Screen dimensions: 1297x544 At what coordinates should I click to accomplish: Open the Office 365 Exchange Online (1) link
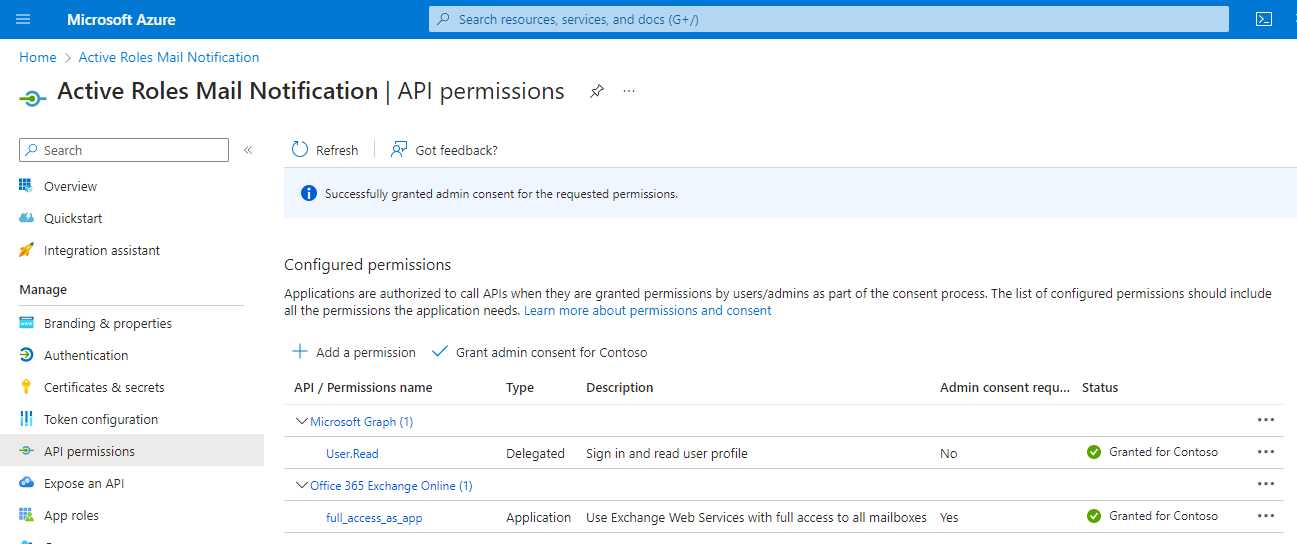[x=391, y=485]
